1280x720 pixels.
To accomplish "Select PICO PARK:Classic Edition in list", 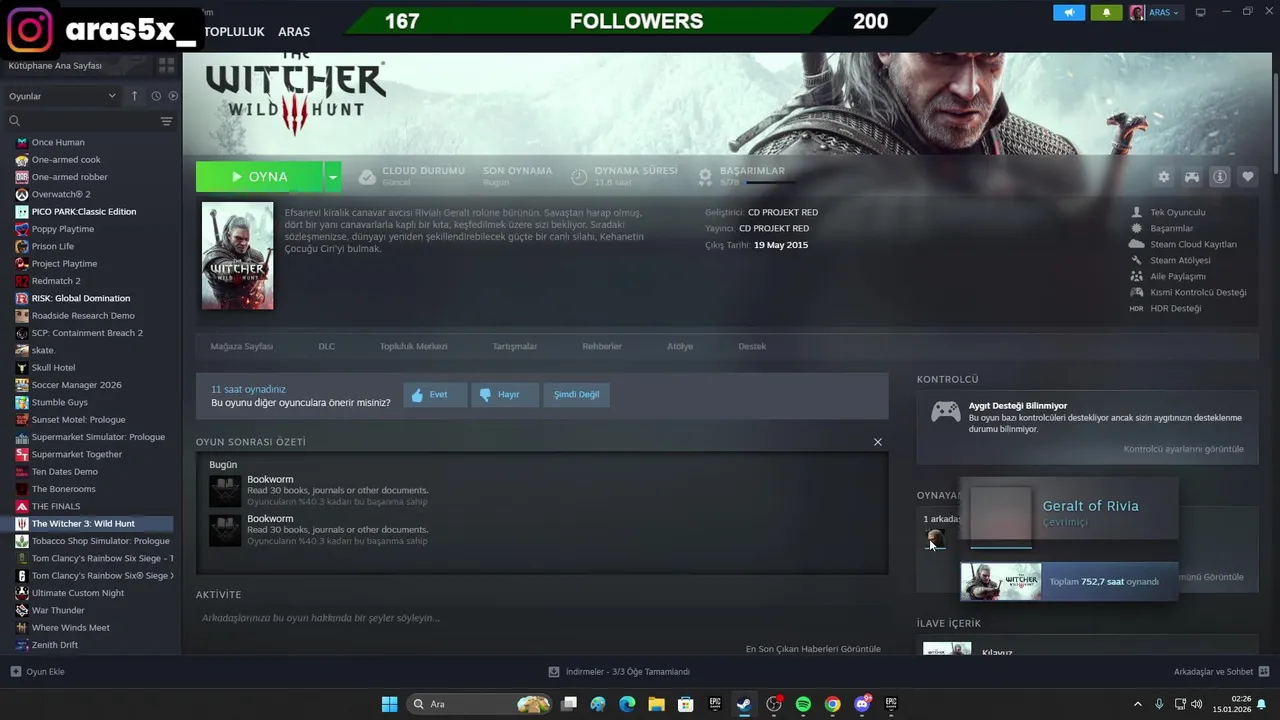I will [84, 211].
